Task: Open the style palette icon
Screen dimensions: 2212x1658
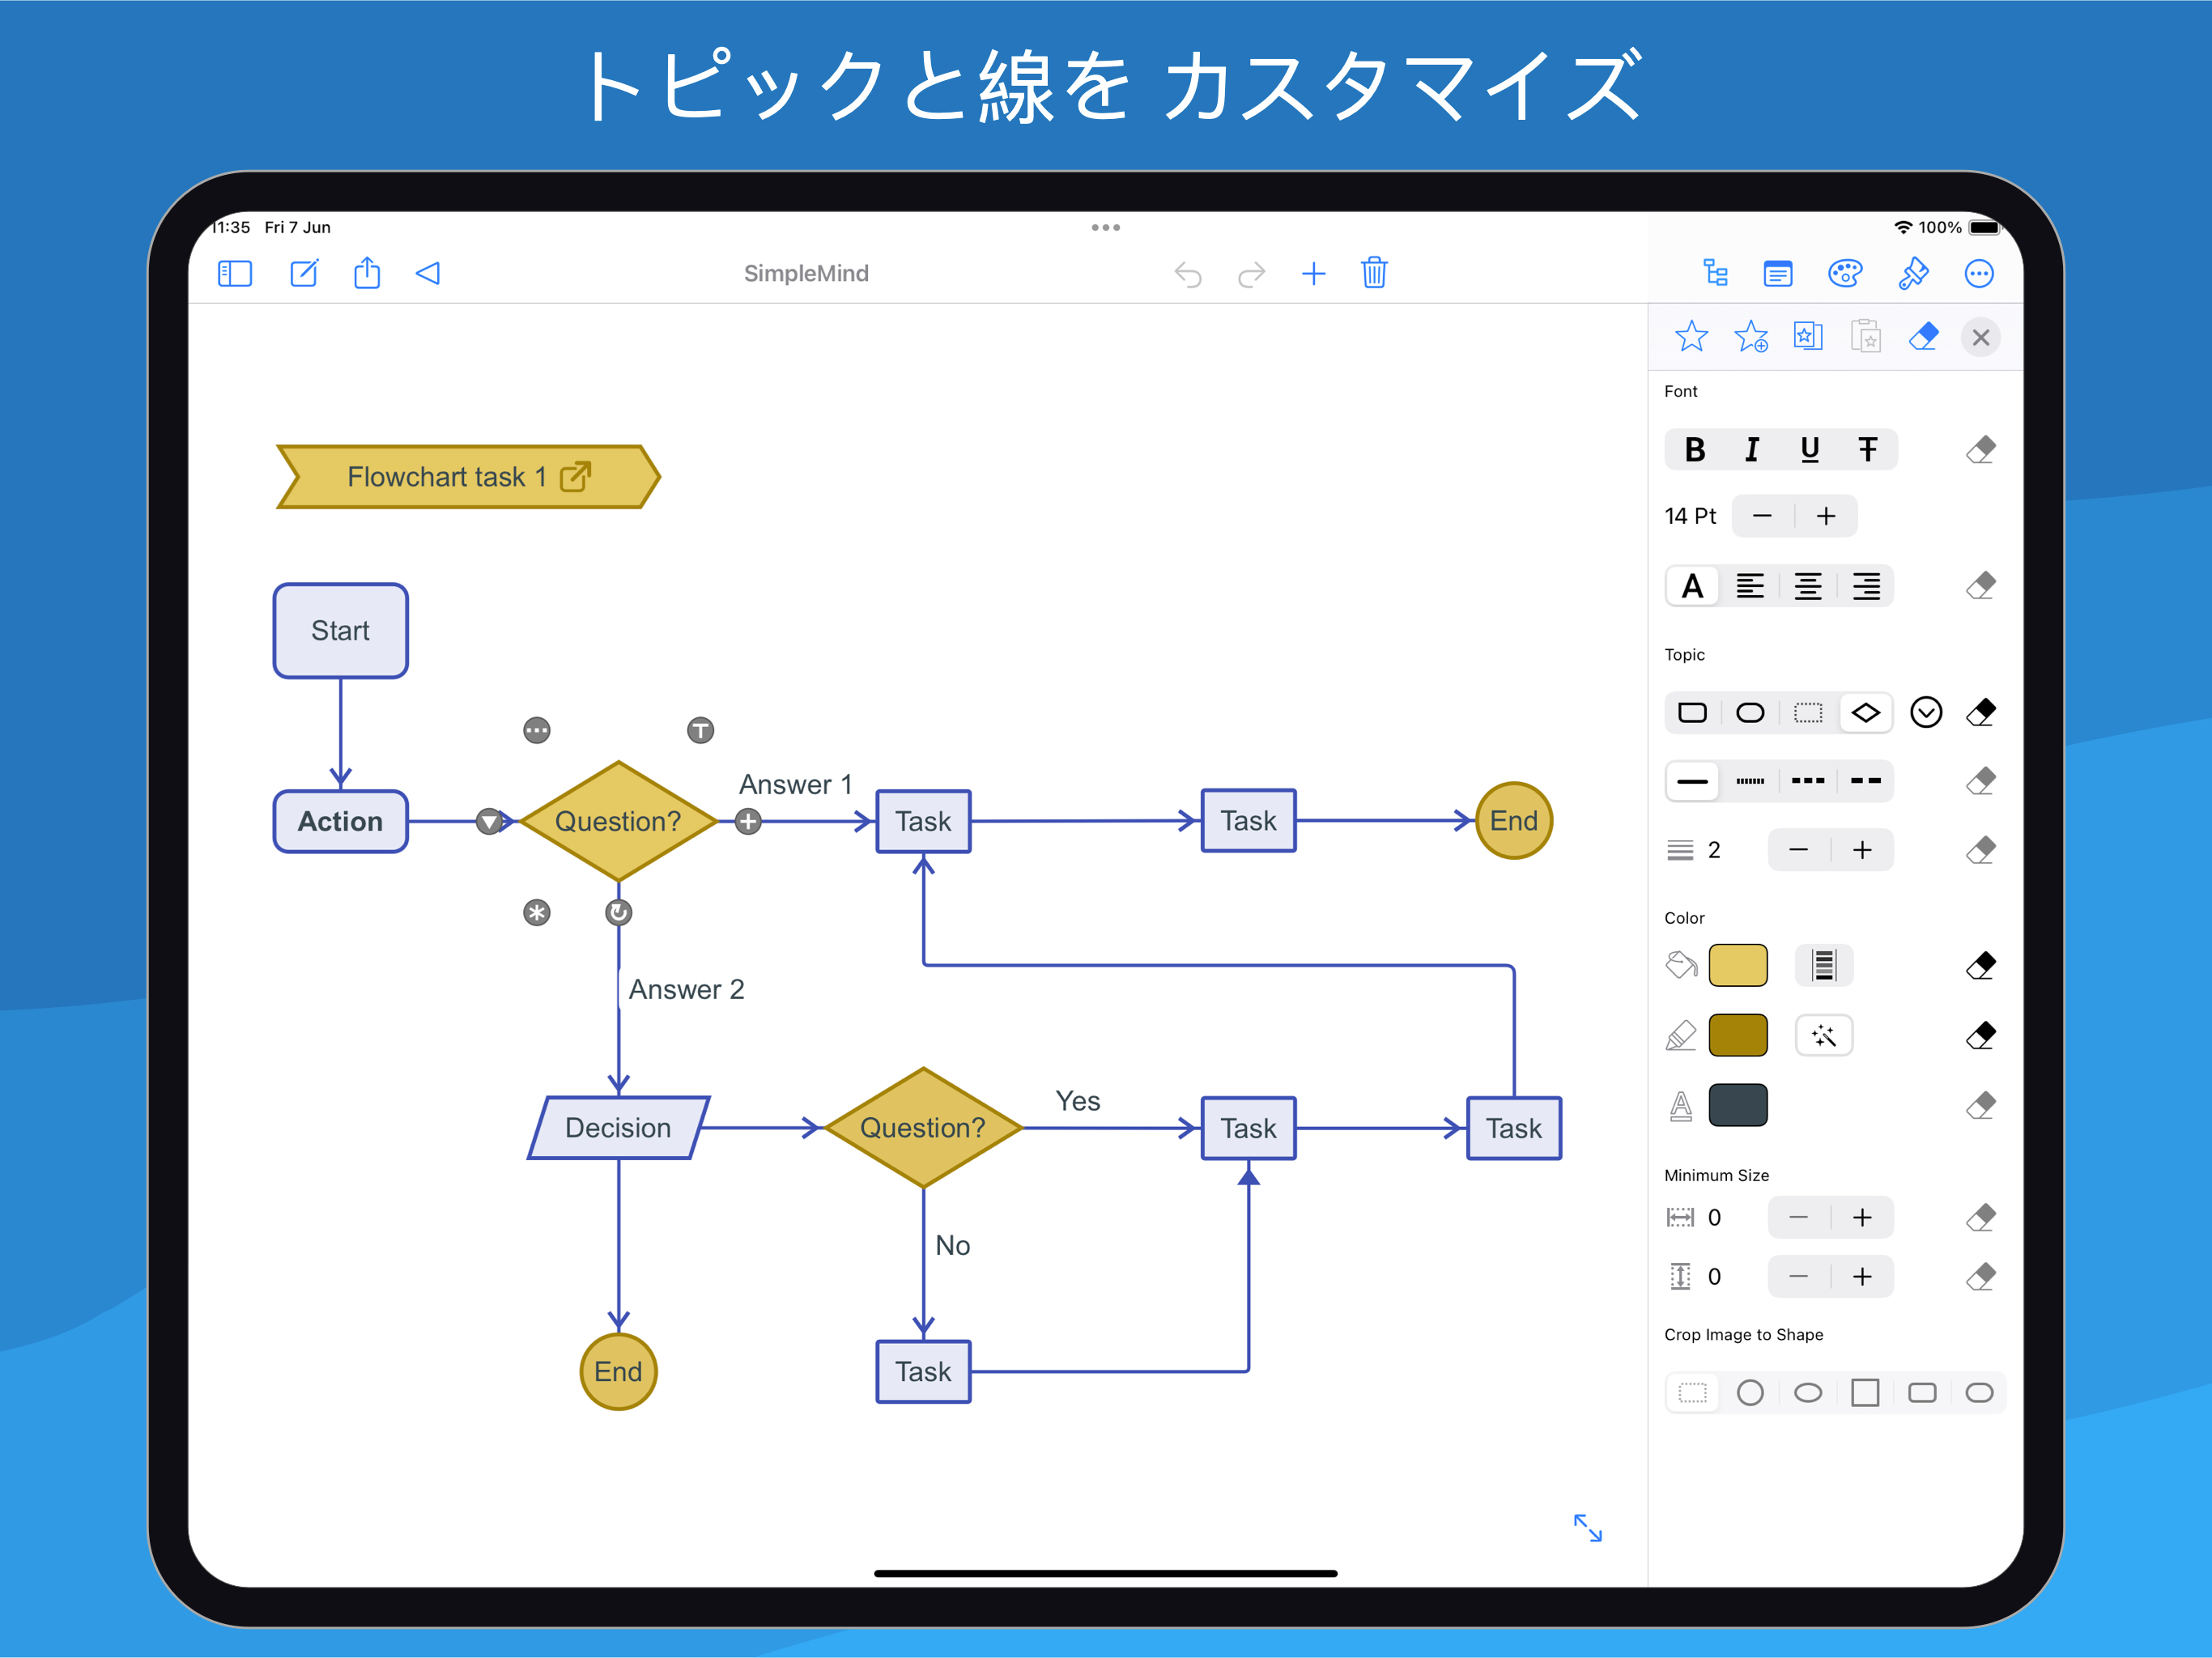Action: 1845,274
